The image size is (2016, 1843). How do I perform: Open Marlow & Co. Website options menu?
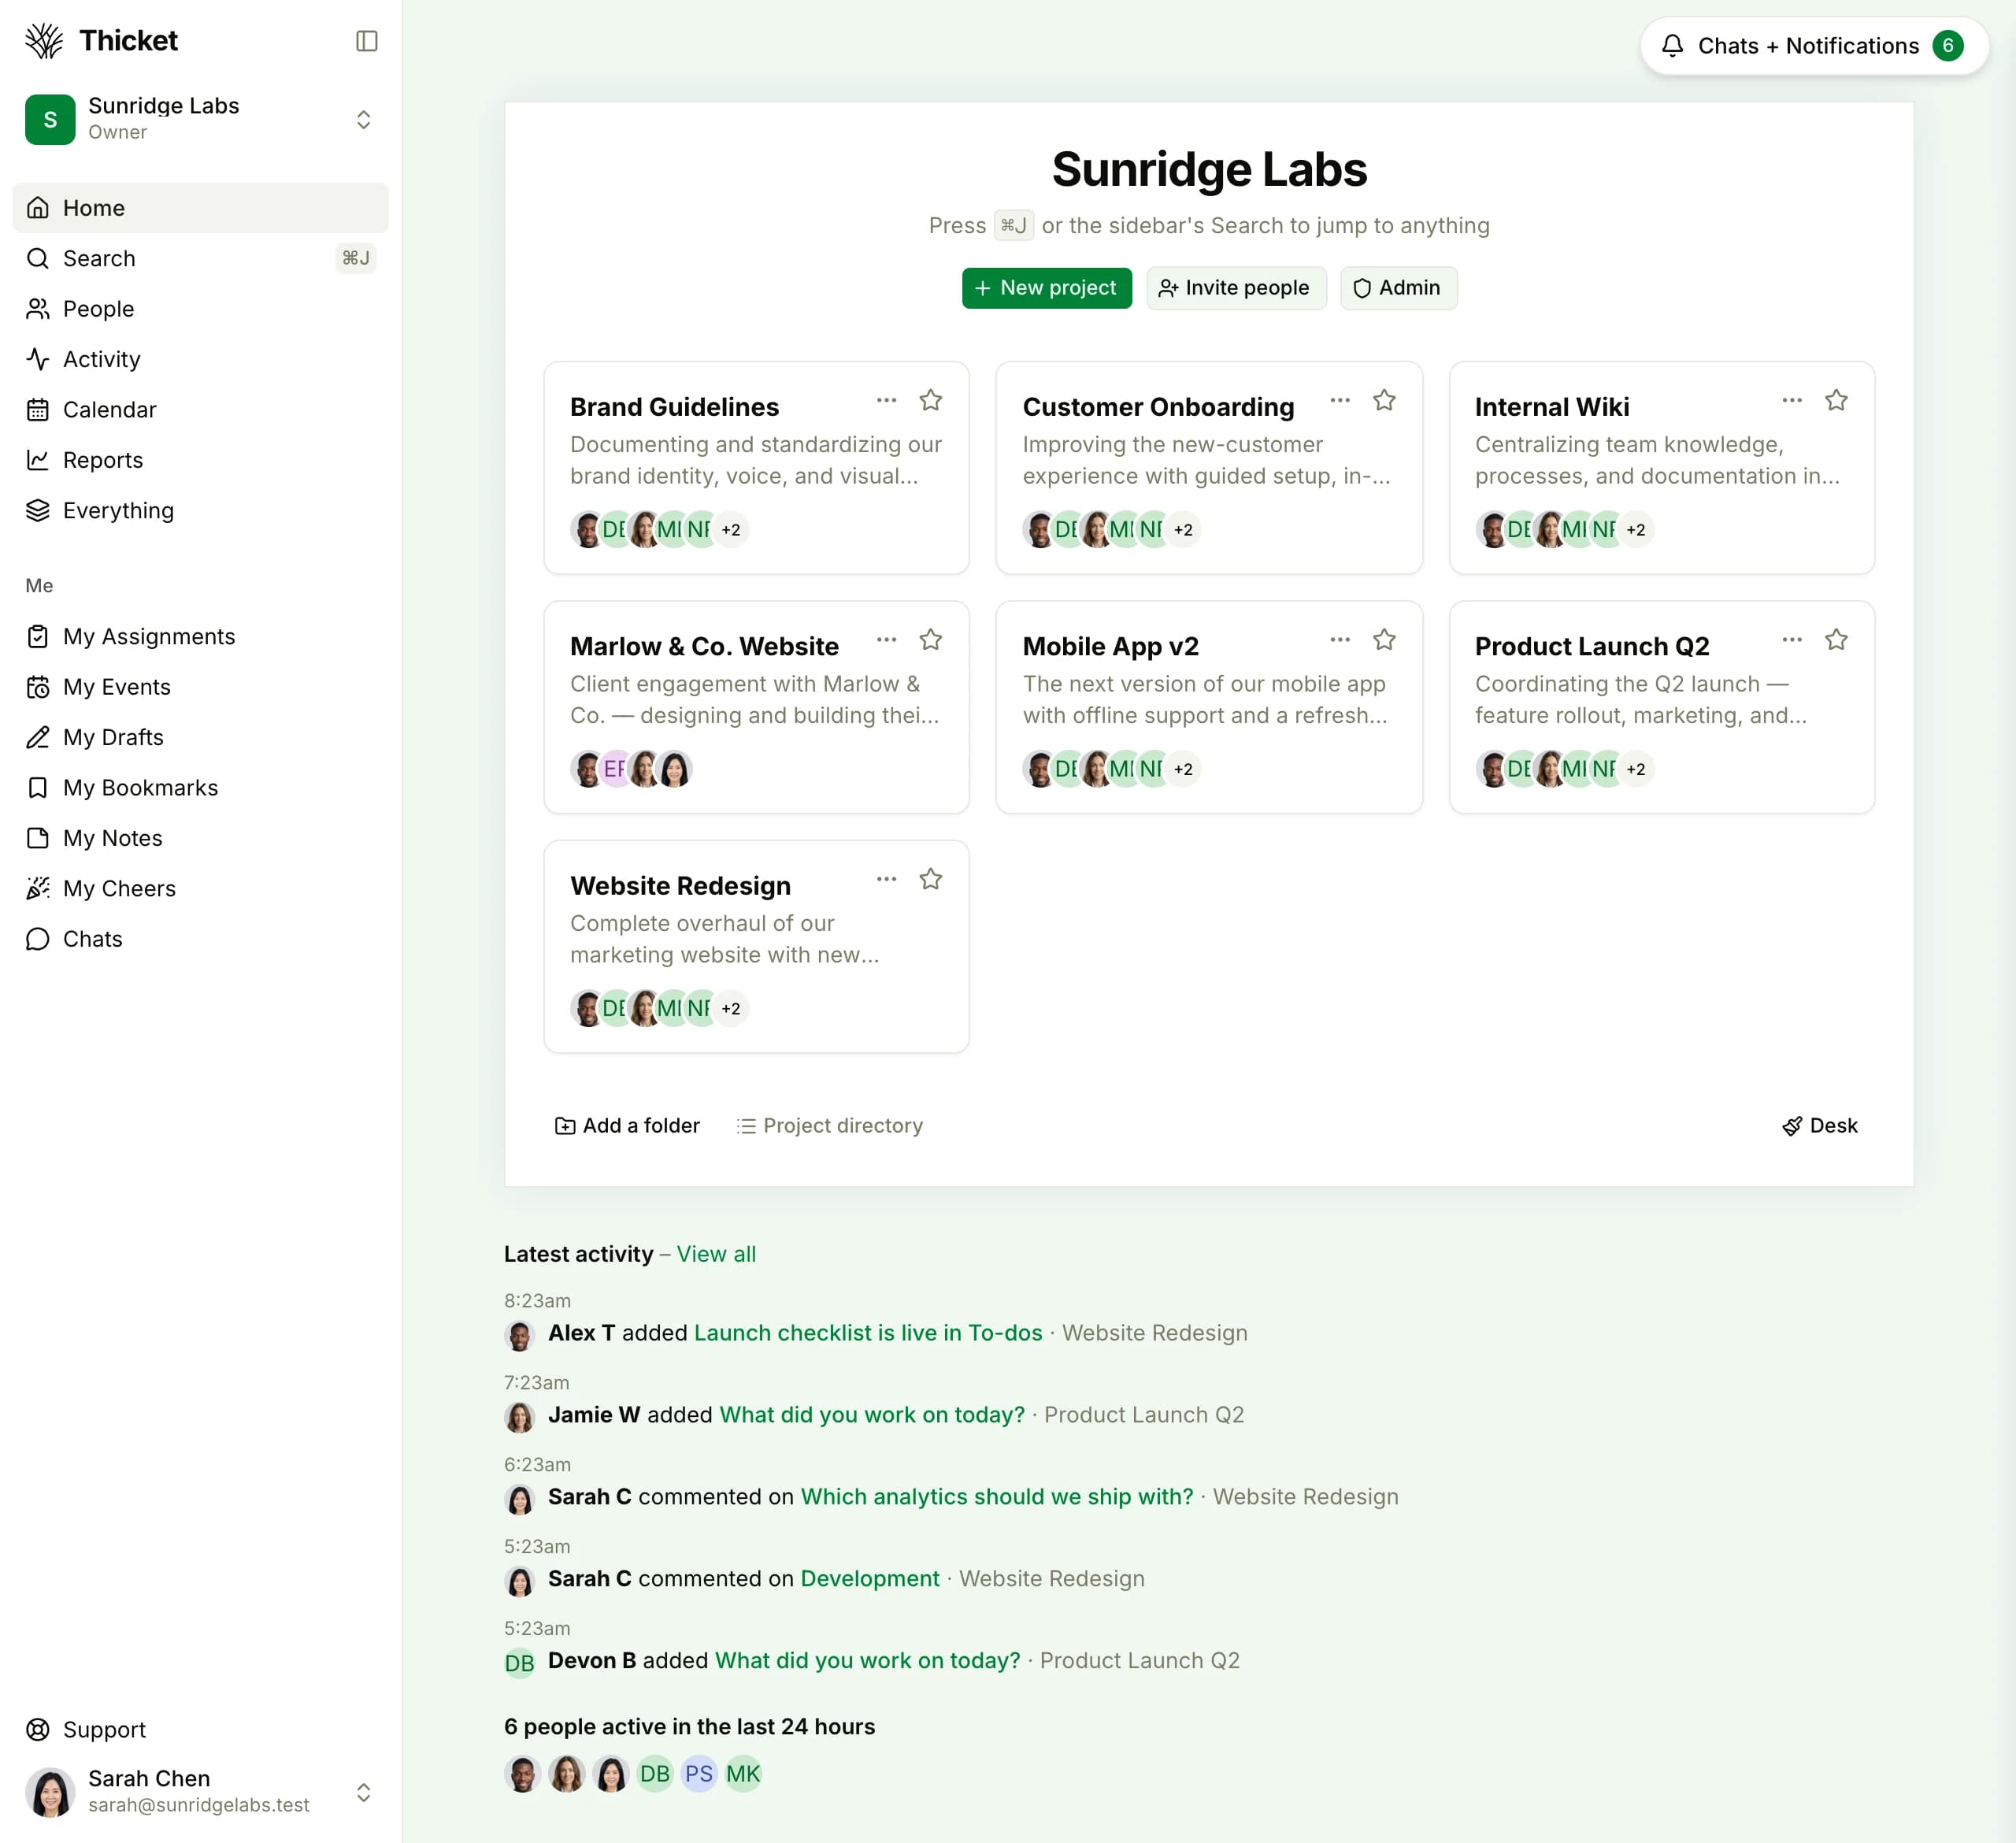click(886, 640)
